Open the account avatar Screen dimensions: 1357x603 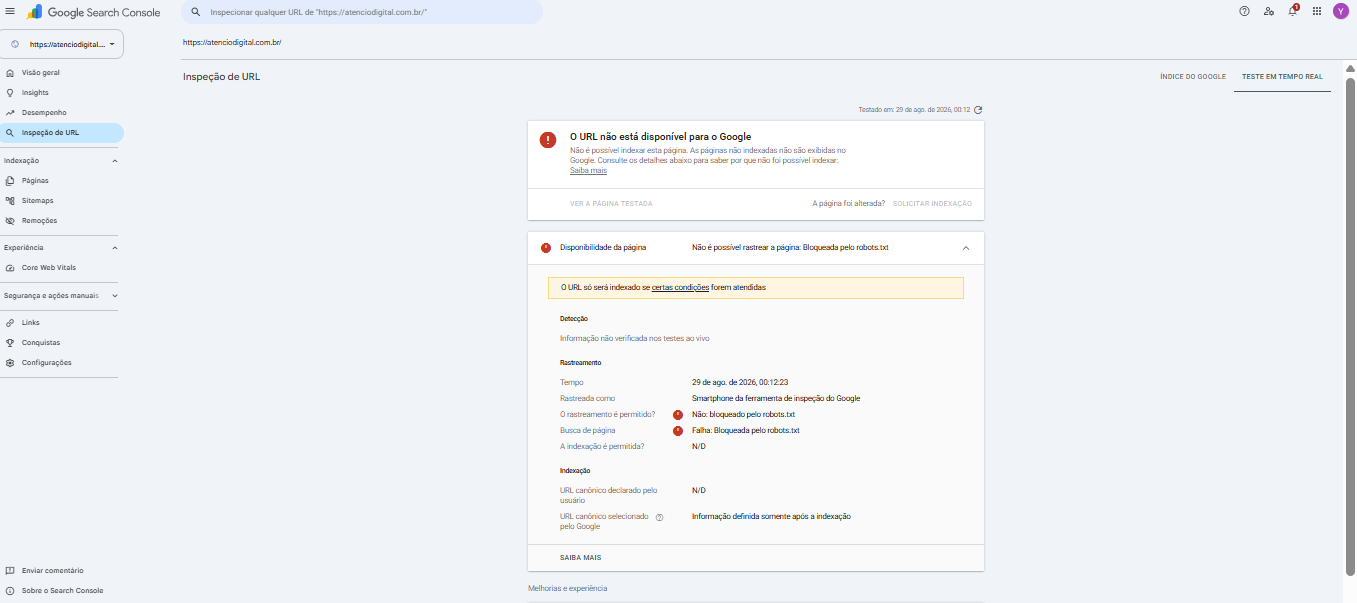coord(1341,11)
